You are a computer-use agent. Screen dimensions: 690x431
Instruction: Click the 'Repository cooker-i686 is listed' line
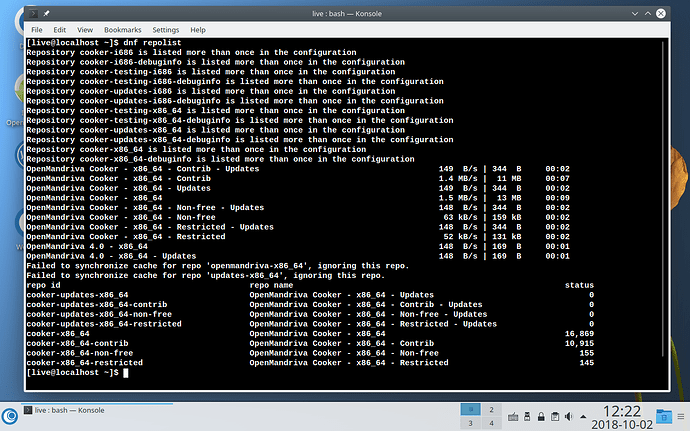(x=191, y=52)
